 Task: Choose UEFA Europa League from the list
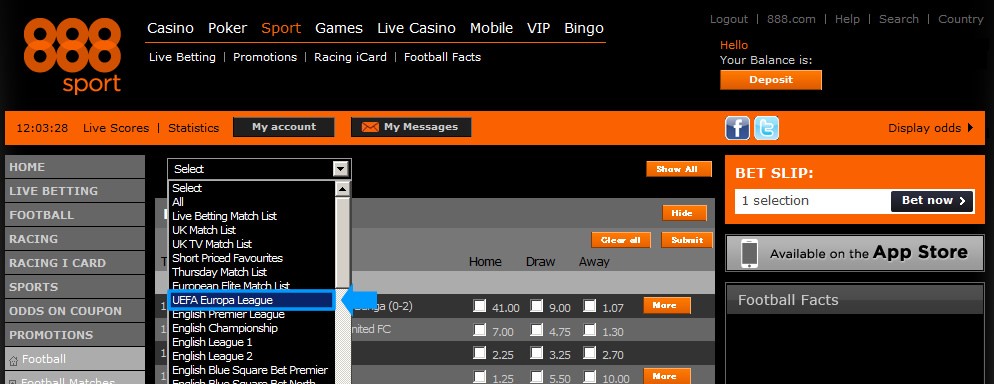[x=252, y=300]
